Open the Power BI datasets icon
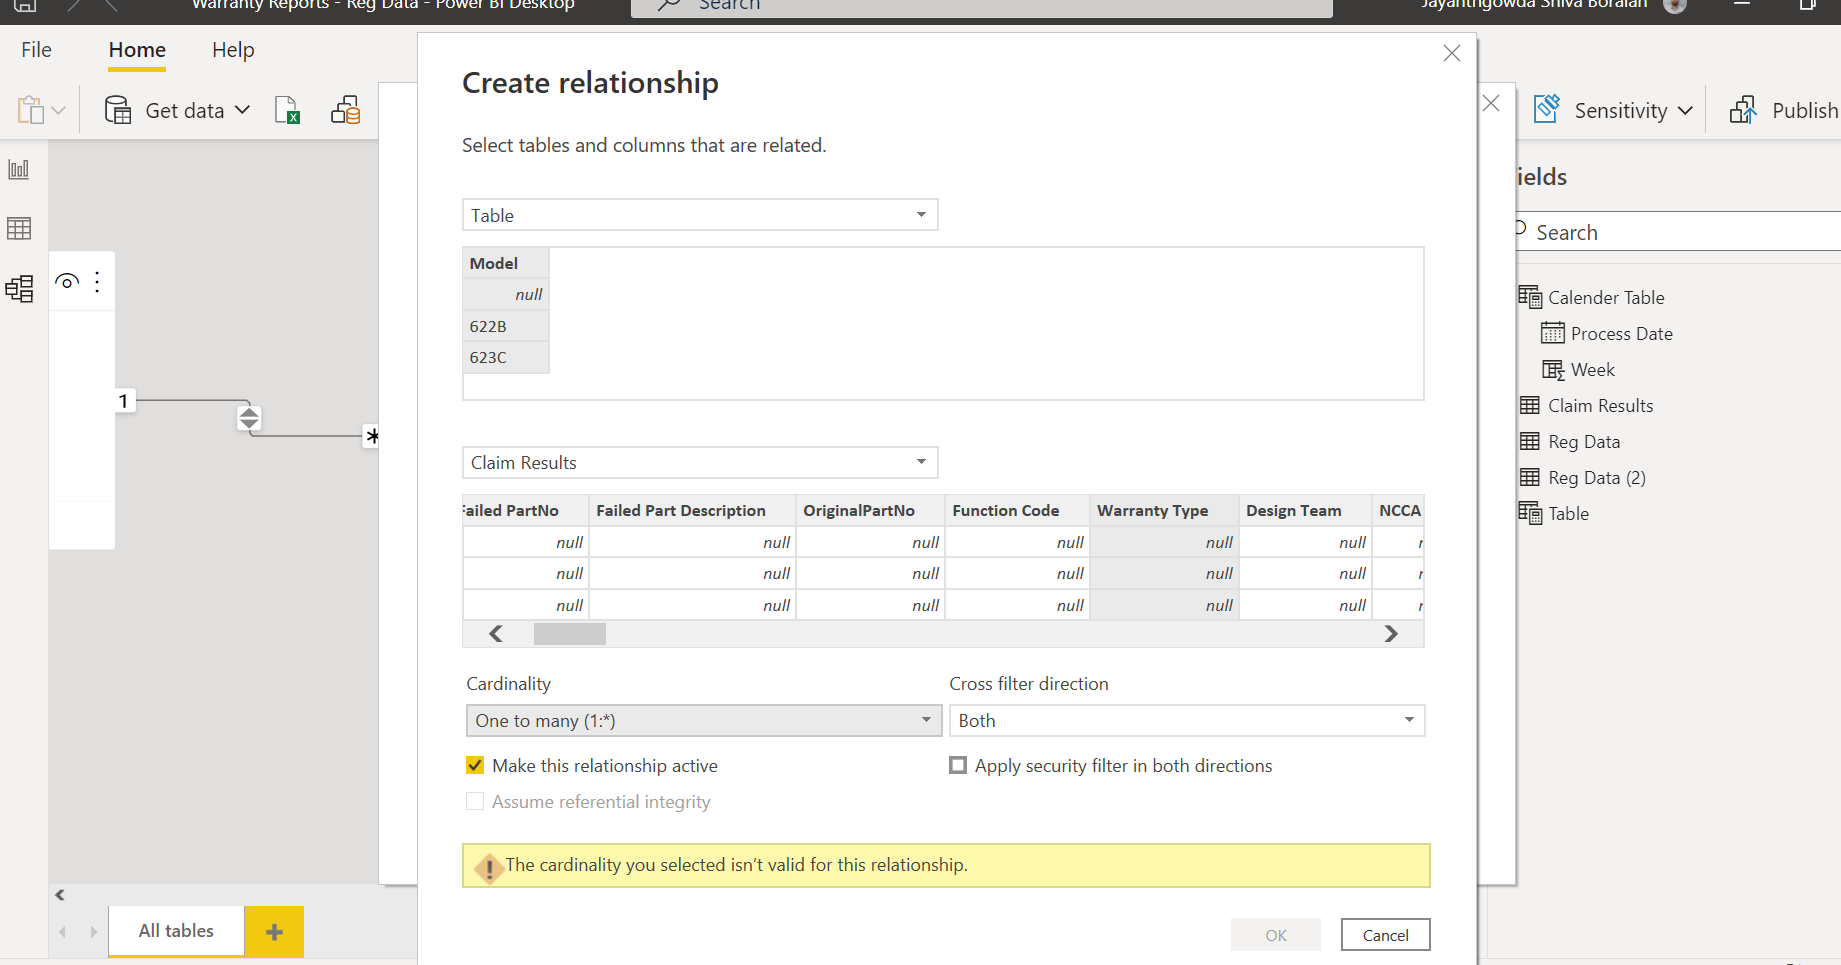The image size is (1841, 965). 345,110
